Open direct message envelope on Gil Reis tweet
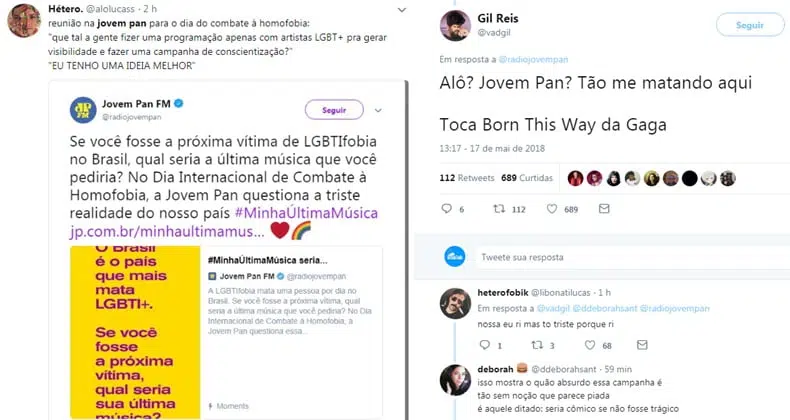 pos(604,208)
